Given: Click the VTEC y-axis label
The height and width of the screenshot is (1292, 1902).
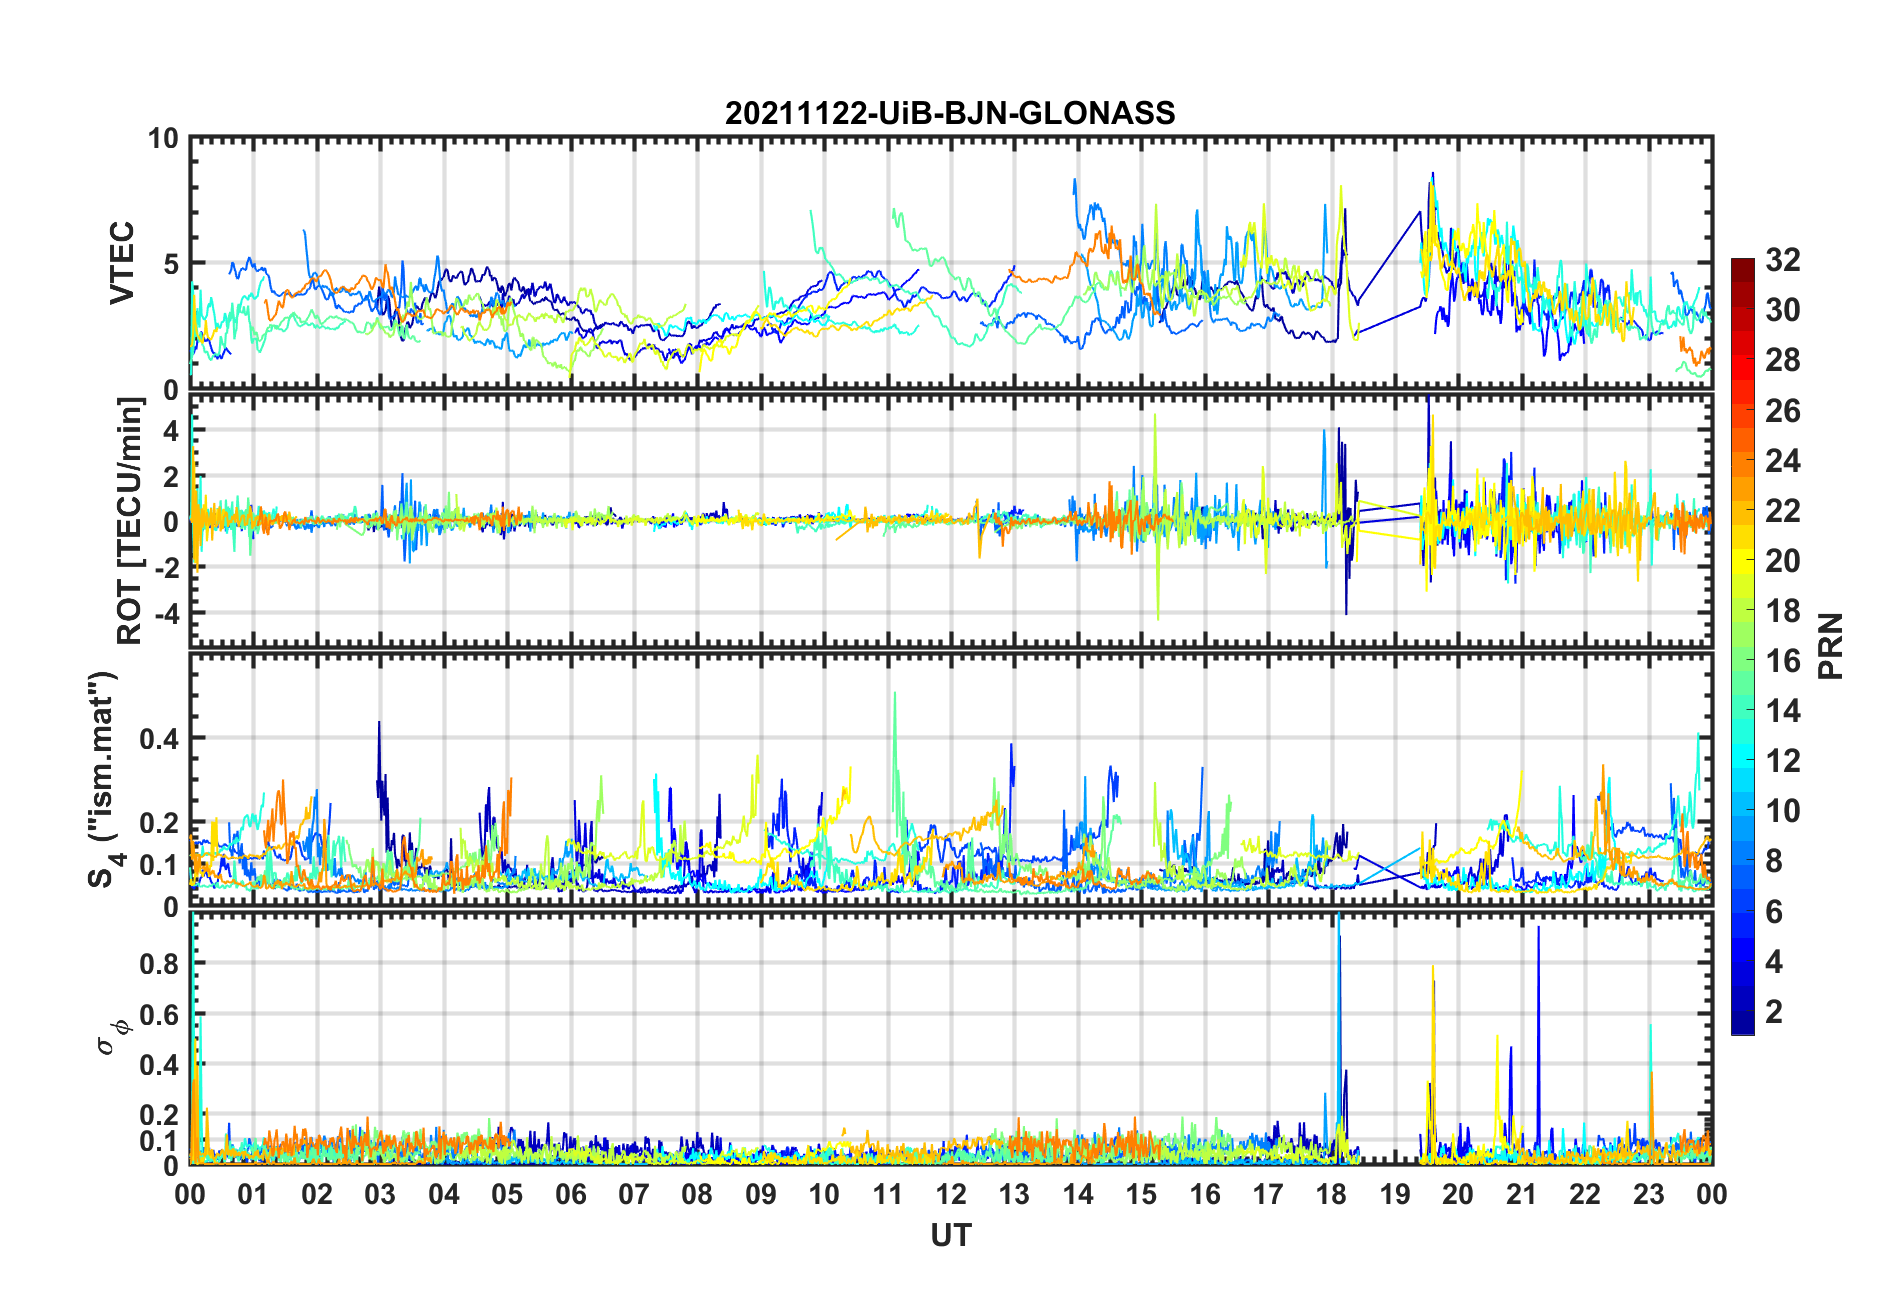Looking at the screenshot, I should point(122,263).
